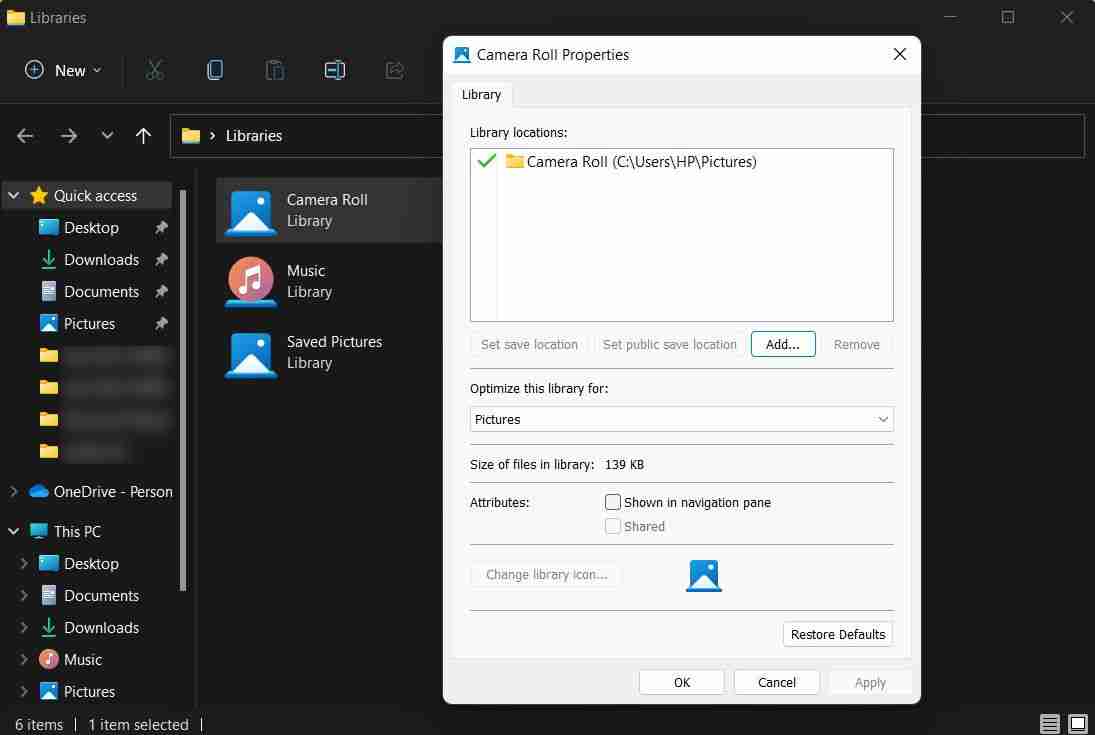The height and width of the screenshot is (735, 1095).
Task: Enable Shown in navigation pane
Action: 613,502
